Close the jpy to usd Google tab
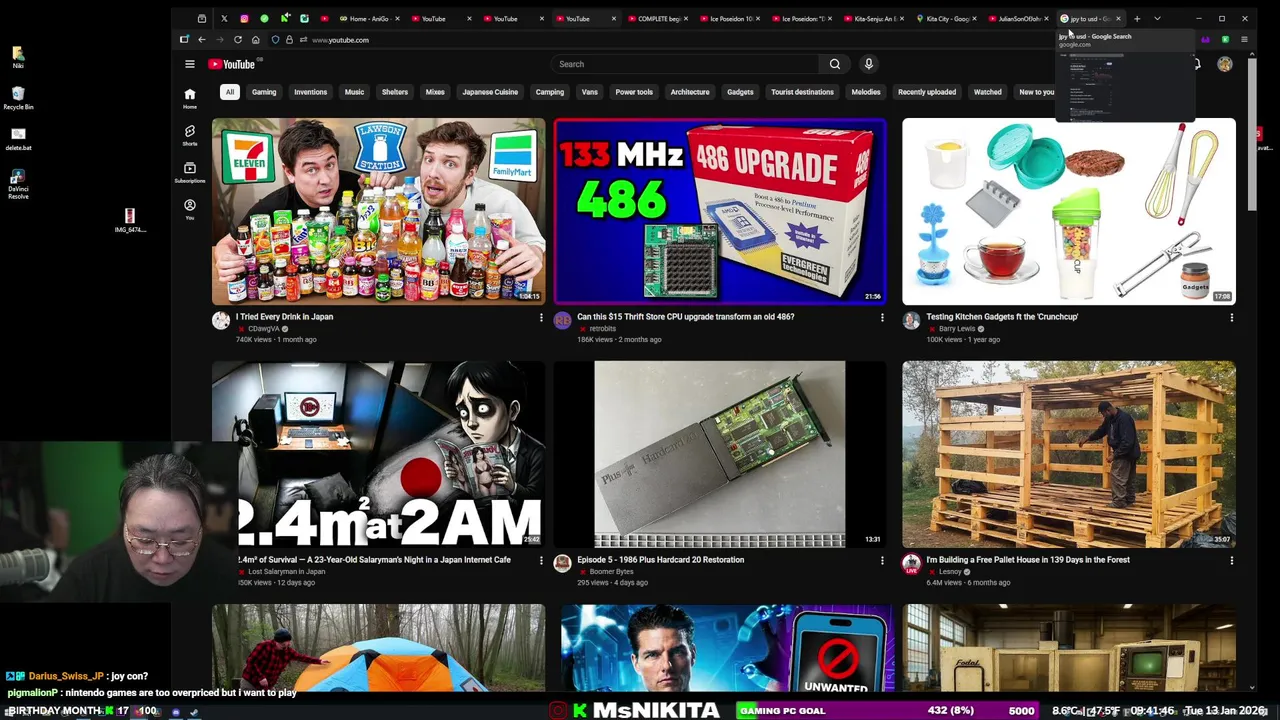The width and height of the screenshot is (1280, 720). click(1118, 18)
